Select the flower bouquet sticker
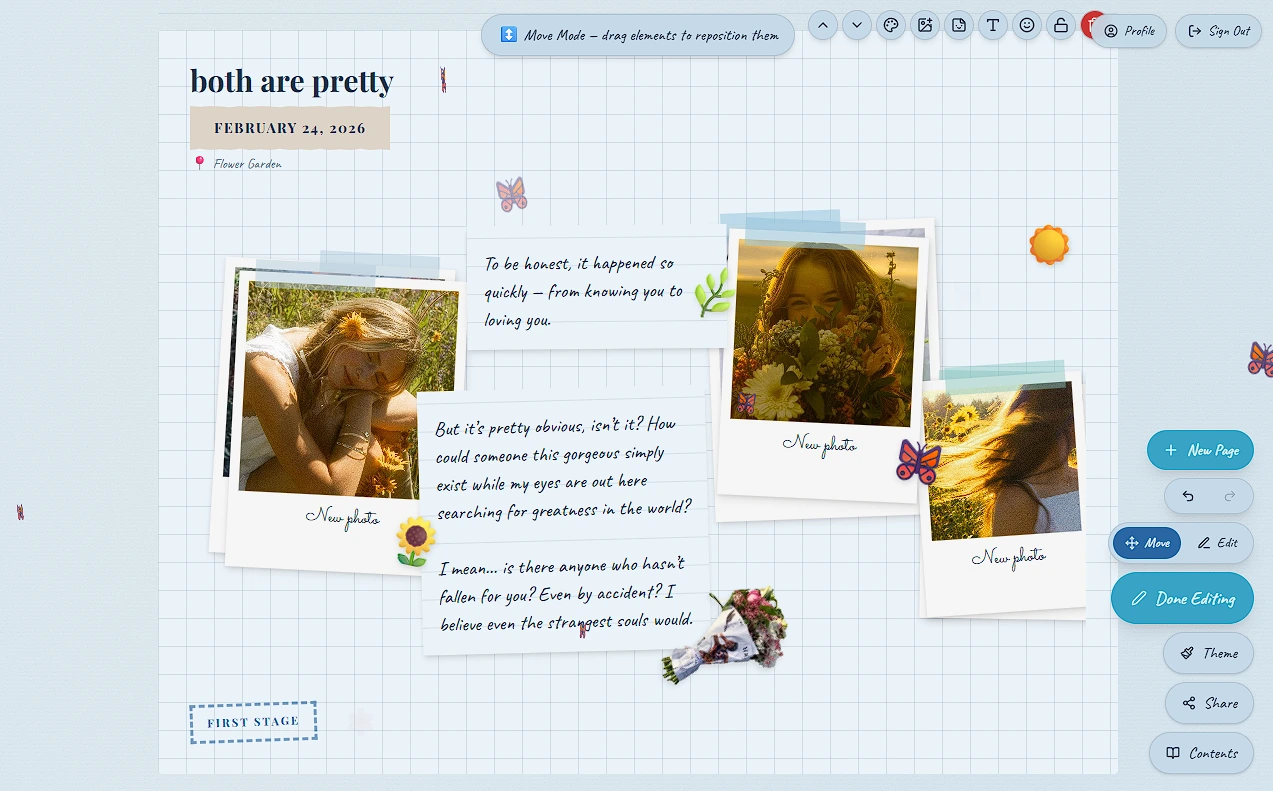Screen dimensions: 1273x791 click(x=727, y=635)
